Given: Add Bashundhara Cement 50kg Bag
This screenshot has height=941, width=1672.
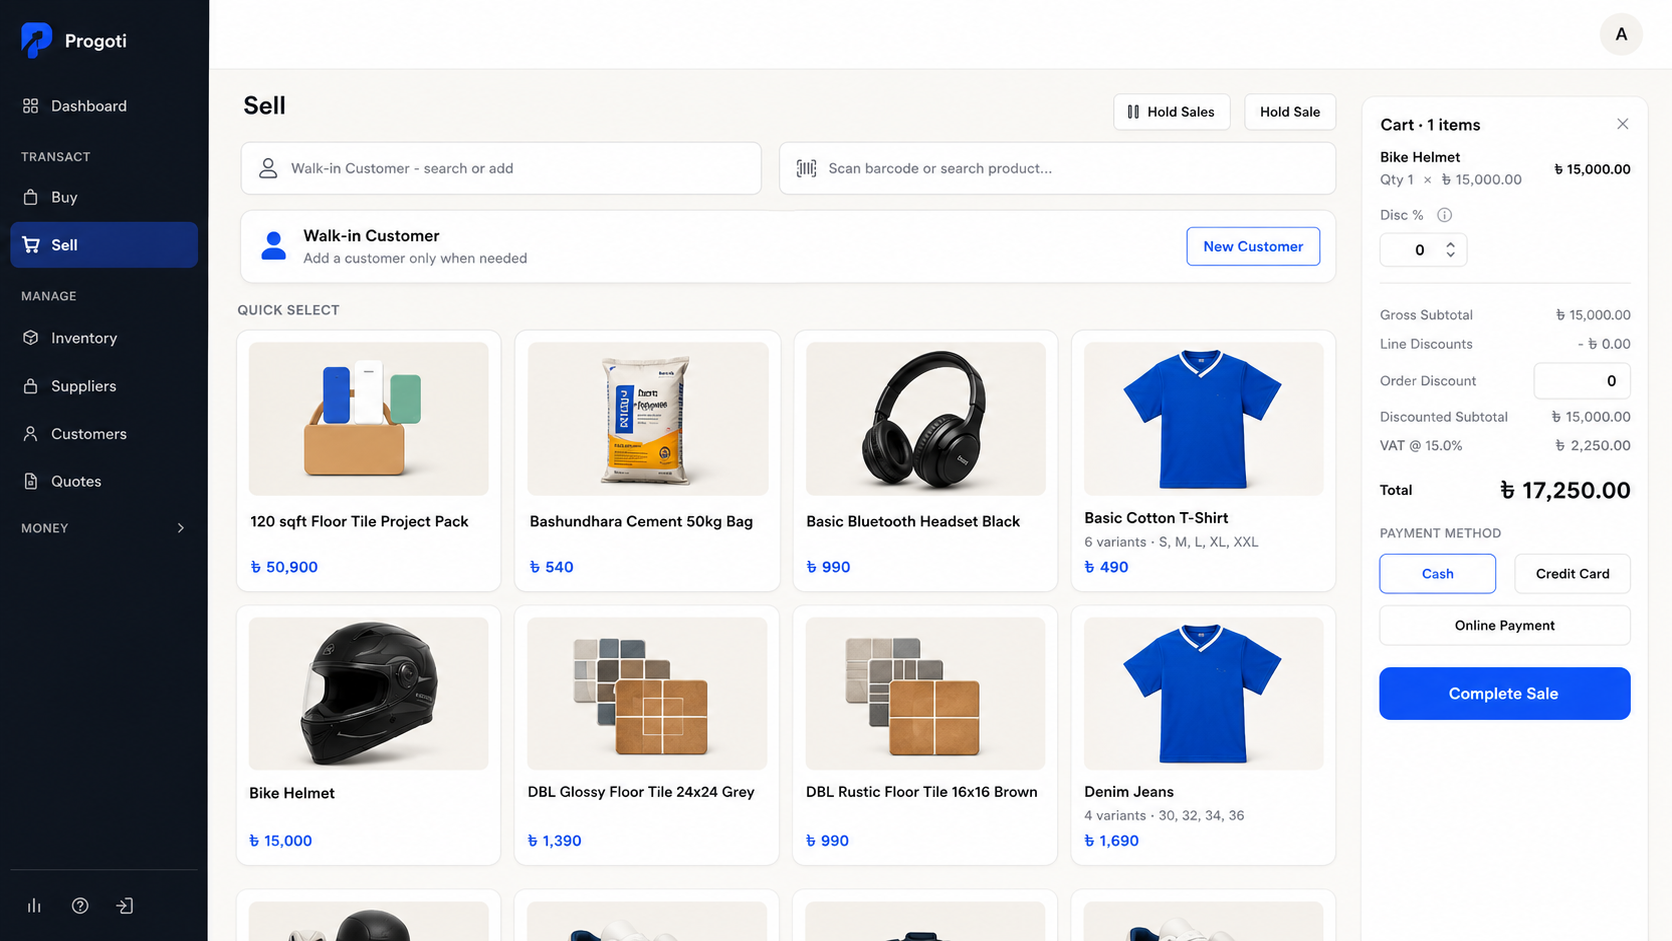Looking at the screenshot, I should click(647, 461).
